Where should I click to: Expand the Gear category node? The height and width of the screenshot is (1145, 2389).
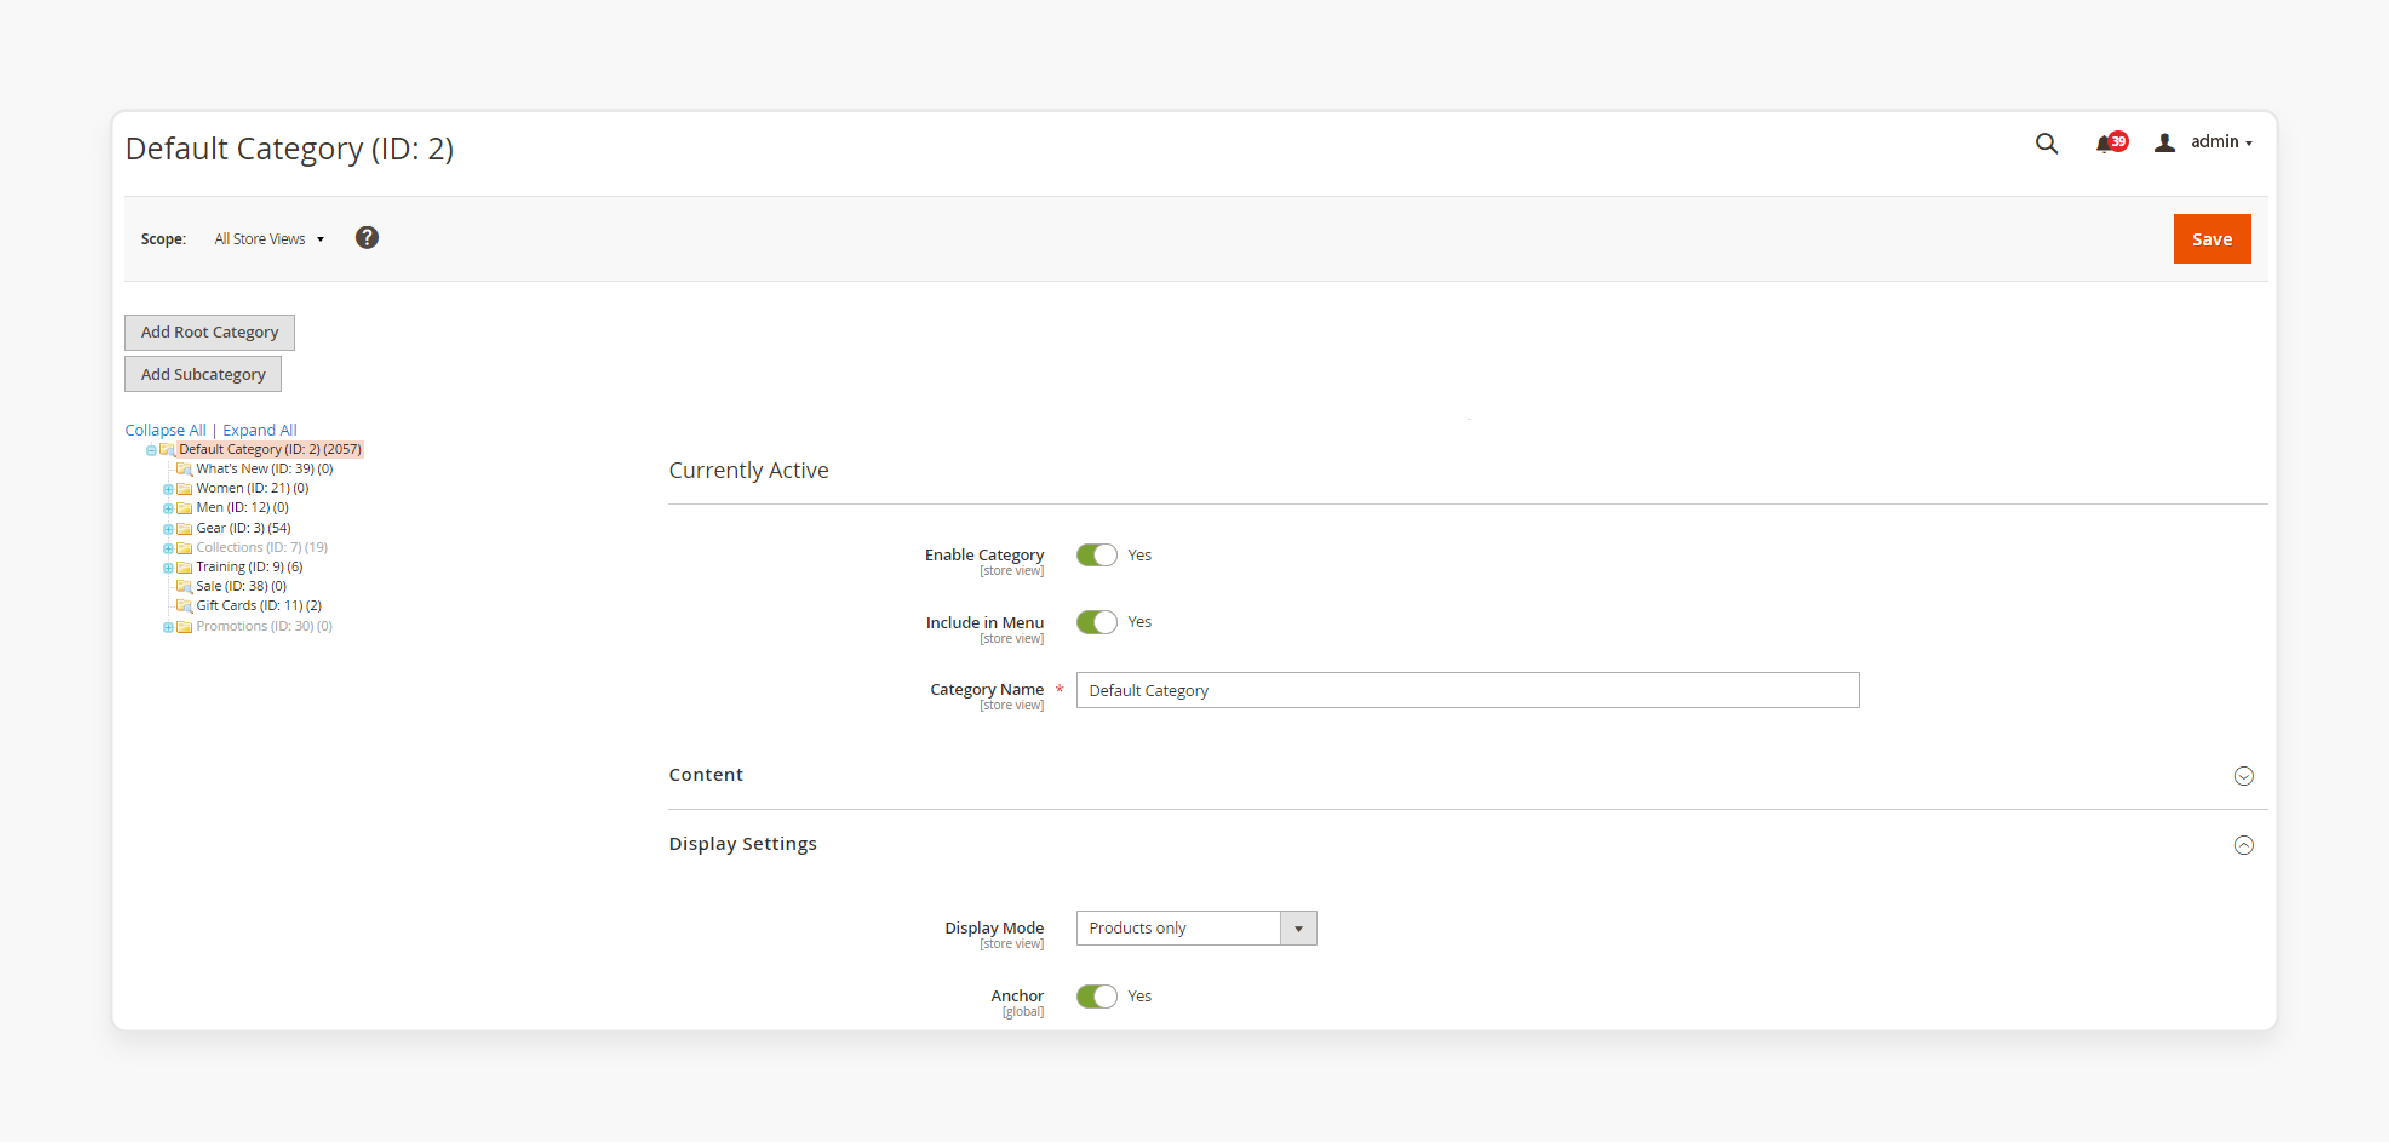point(168,528)
